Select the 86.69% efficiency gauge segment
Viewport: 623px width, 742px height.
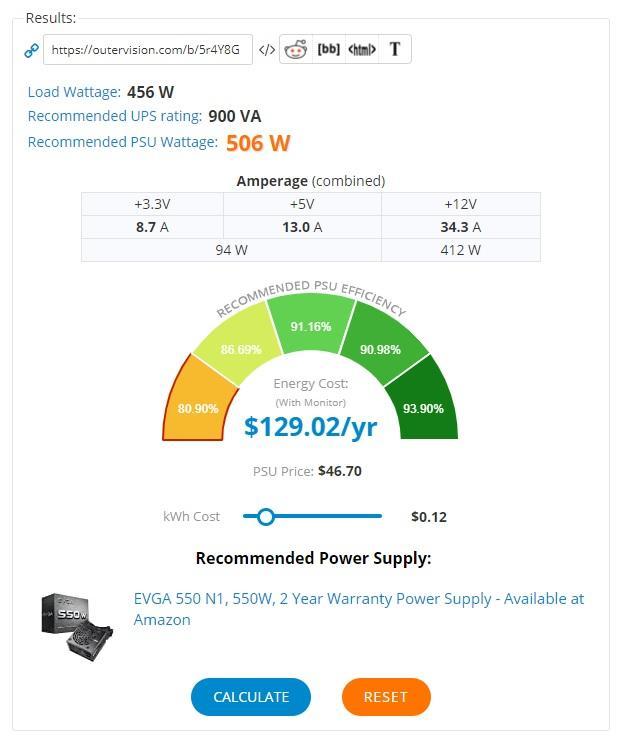pyautogui.click(x=240, y=345)
